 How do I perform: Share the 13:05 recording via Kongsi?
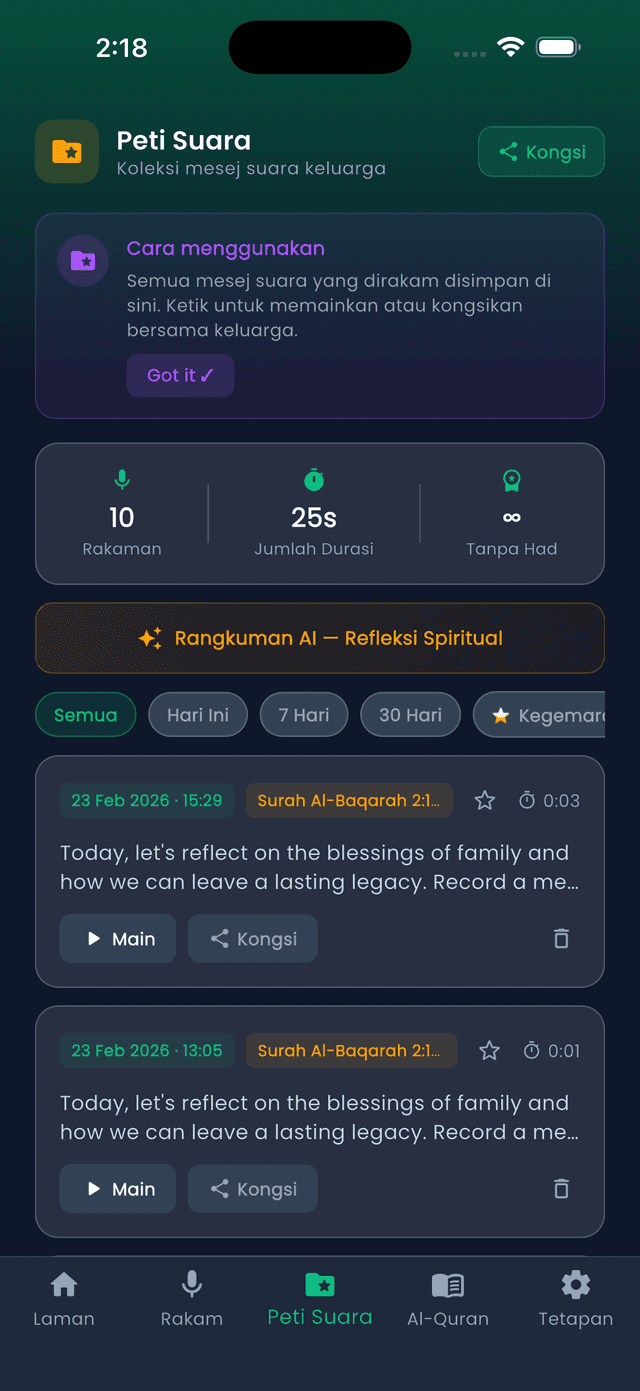(253, 1189)
